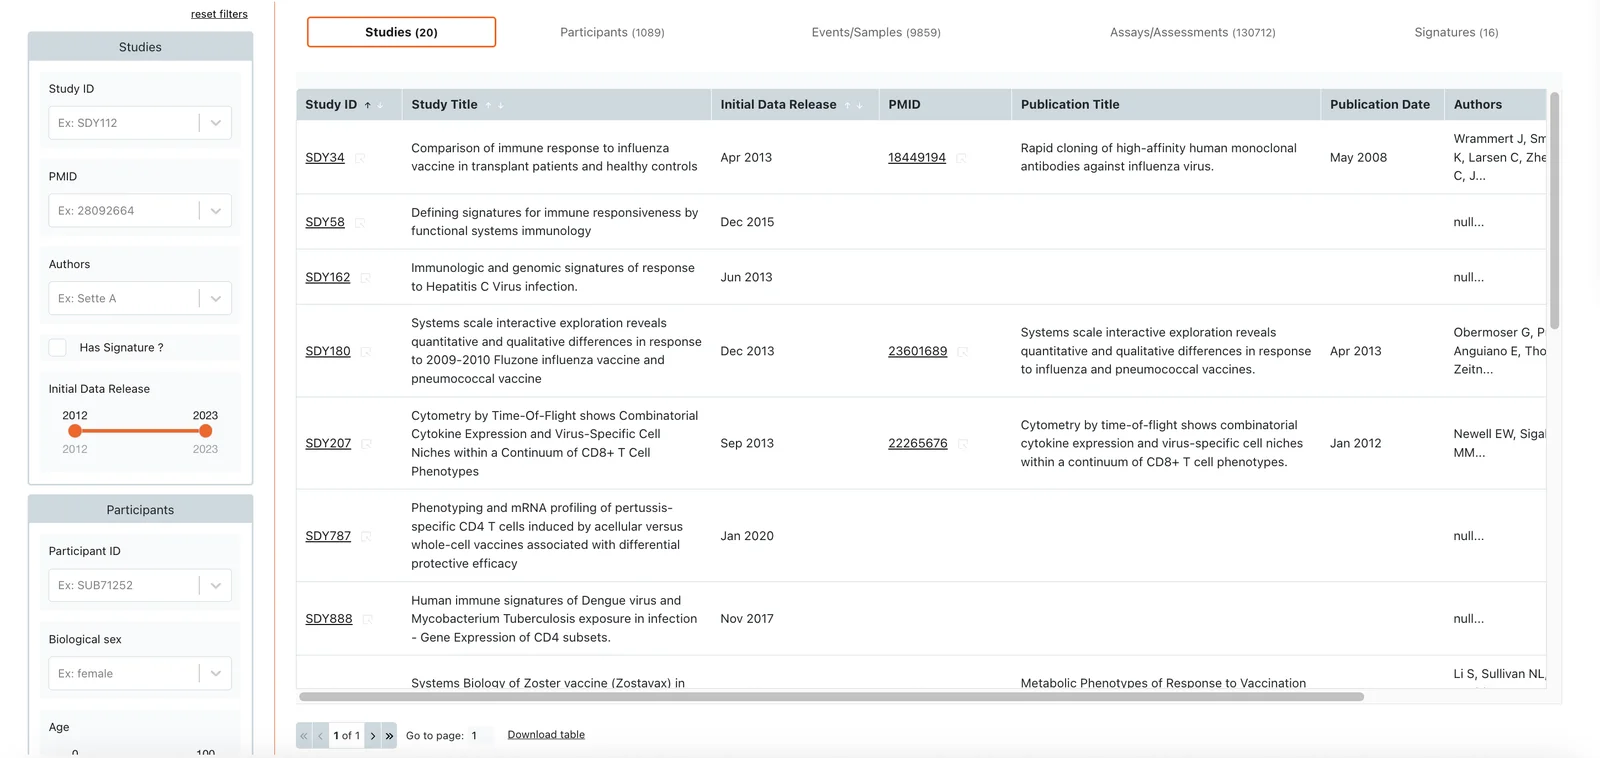
Task: Open study link SDY888
Action: click(329, 620)
